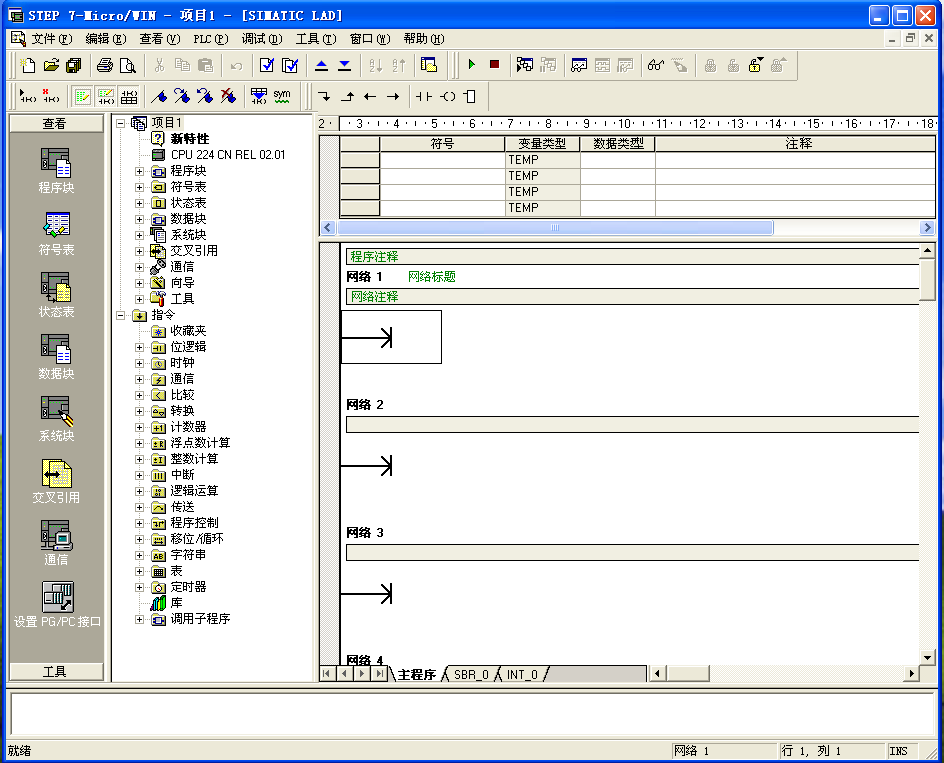Select CPU 224 CN REL 02.01 item
Viewport: 944px width, 763px height.
(228, 155)
